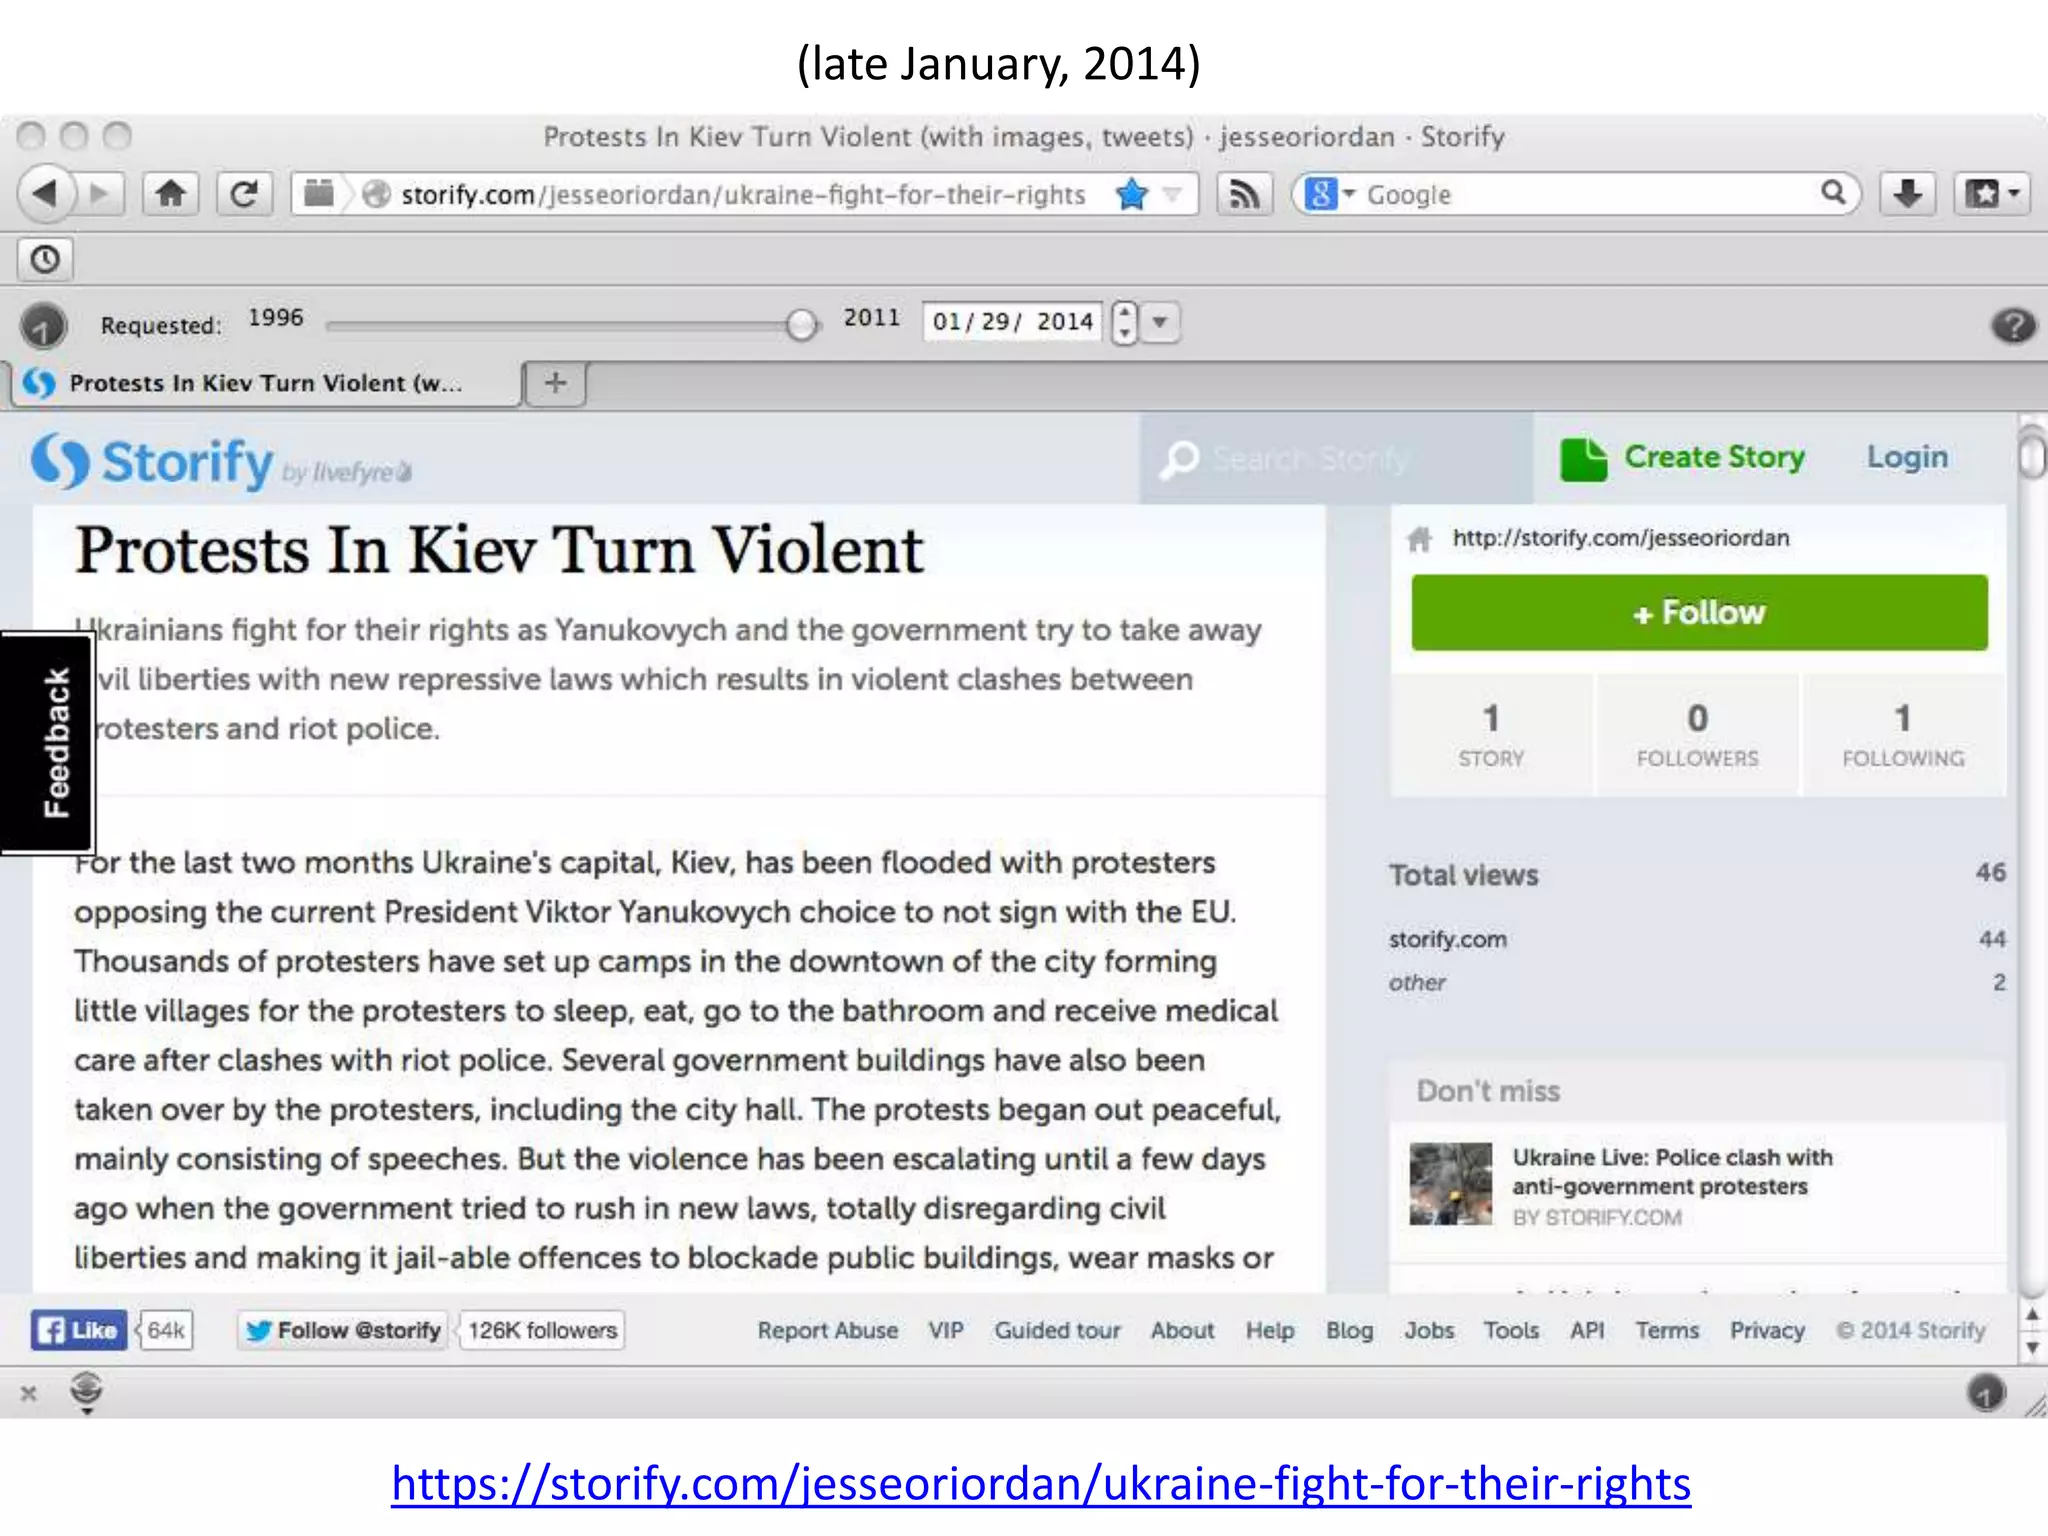
Task: Open the date picker dropdown arrow
Action: [x=1160, y=322]
